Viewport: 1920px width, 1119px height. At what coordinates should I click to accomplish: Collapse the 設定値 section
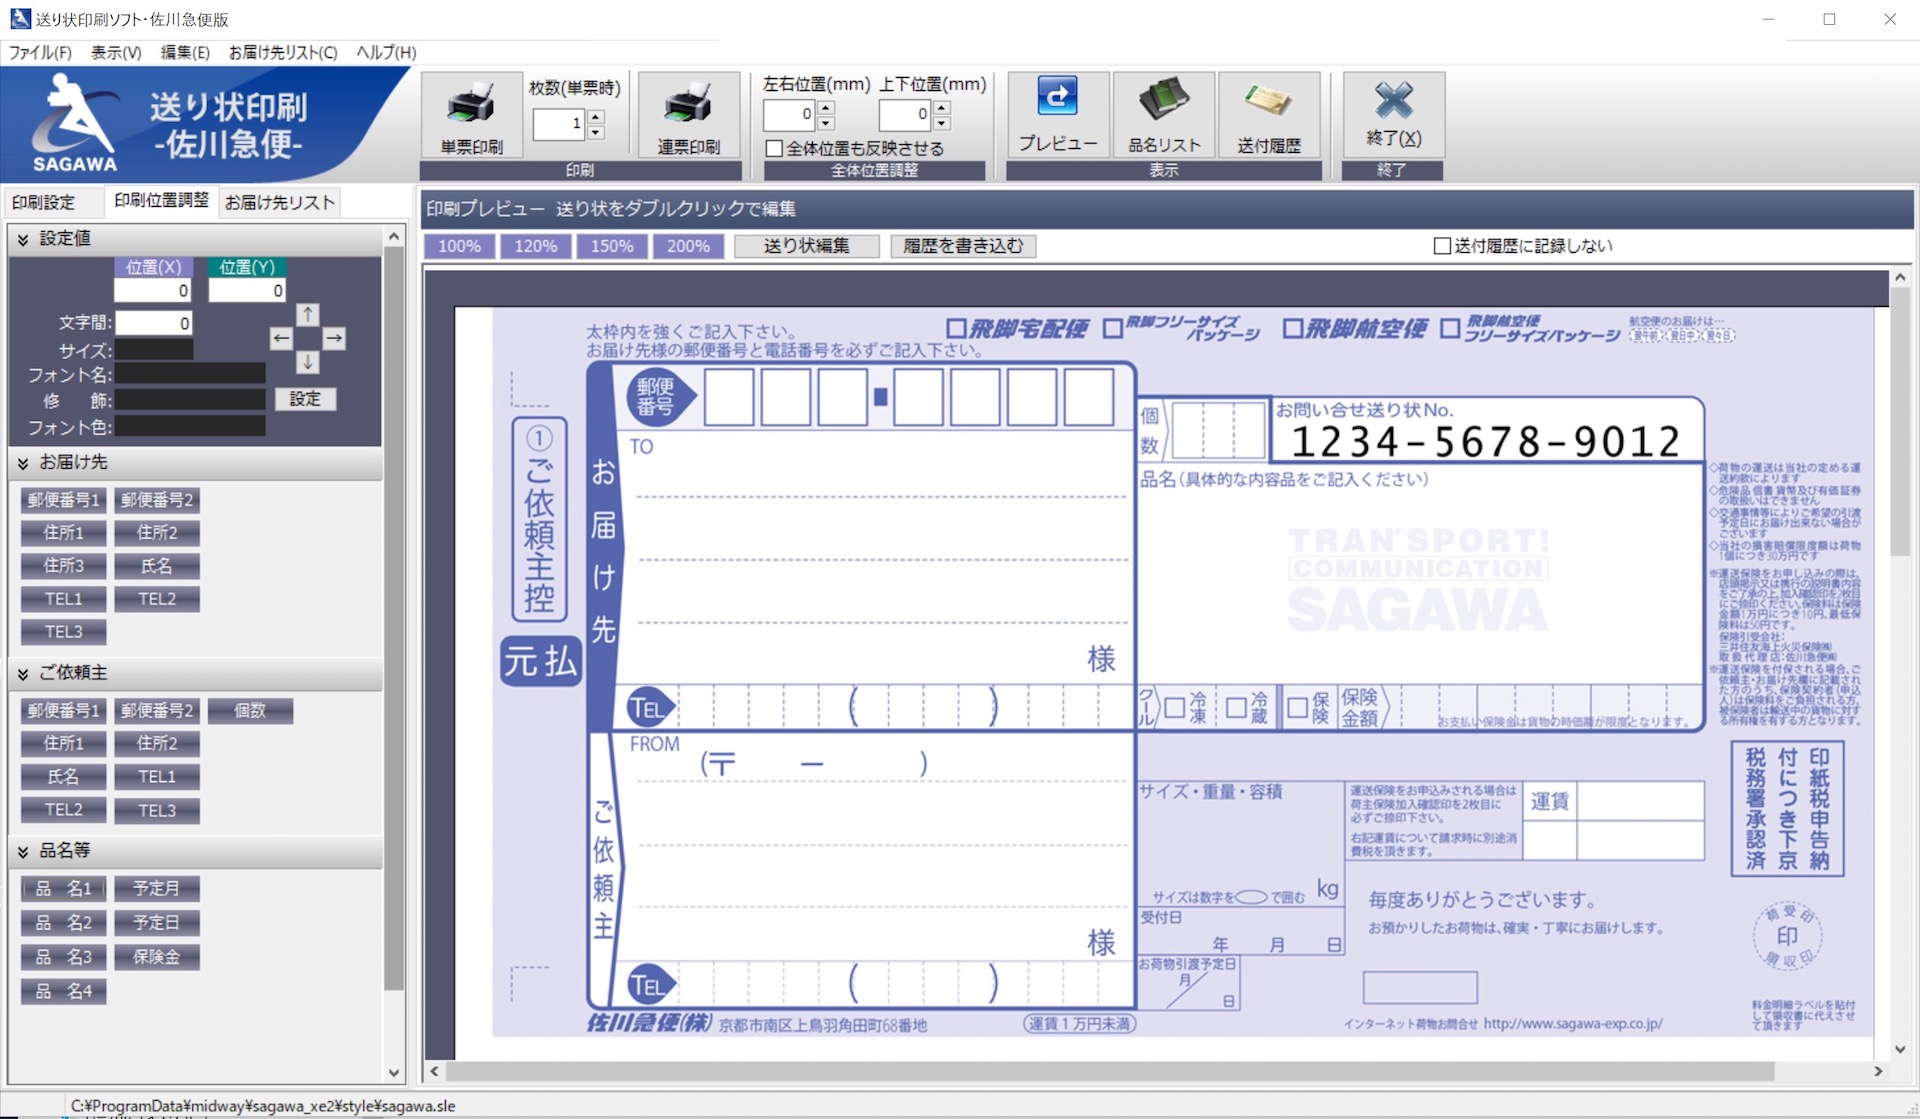coord(23,239)
